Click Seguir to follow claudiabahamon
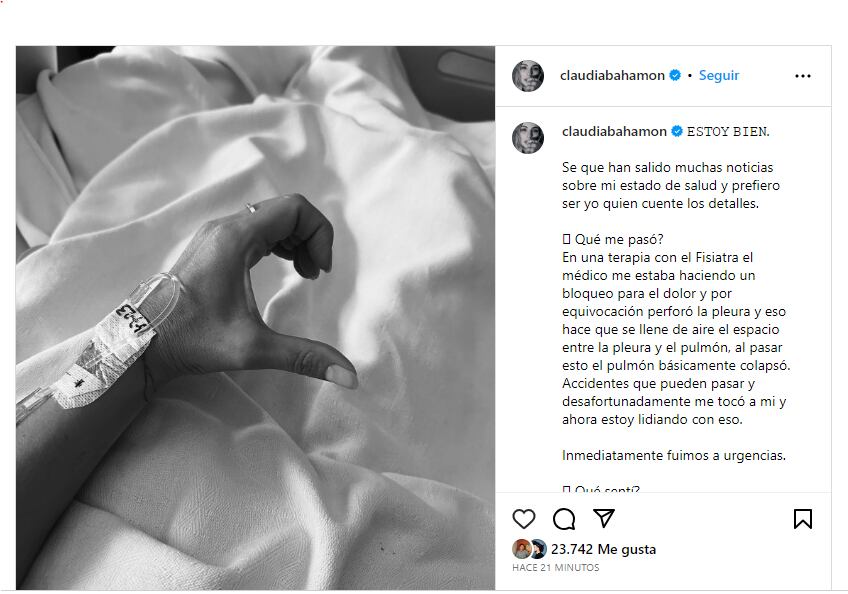This screenshot has height=594, width=848. 719,75
